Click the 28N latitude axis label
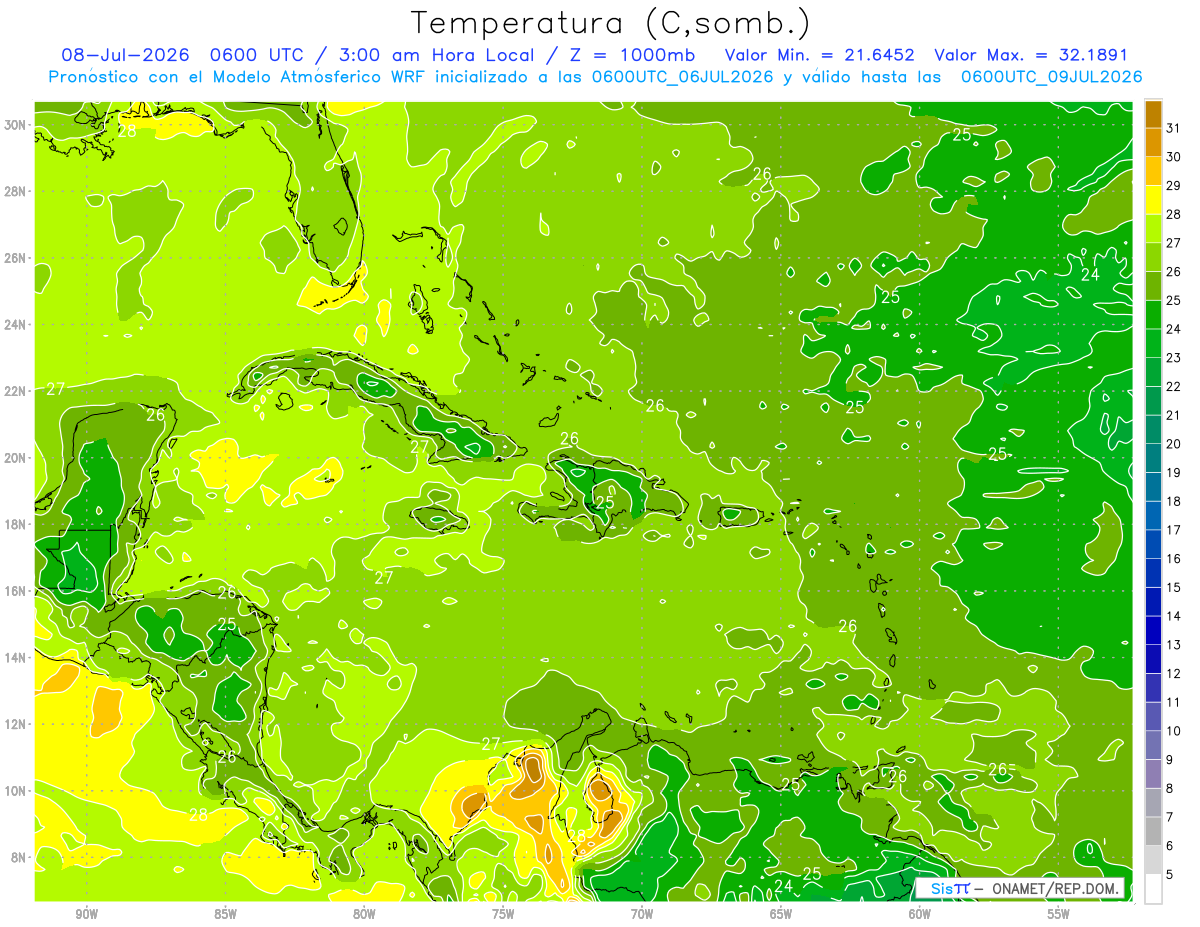Viewport: 1200px width, 927px height. [x=15, y=191]
